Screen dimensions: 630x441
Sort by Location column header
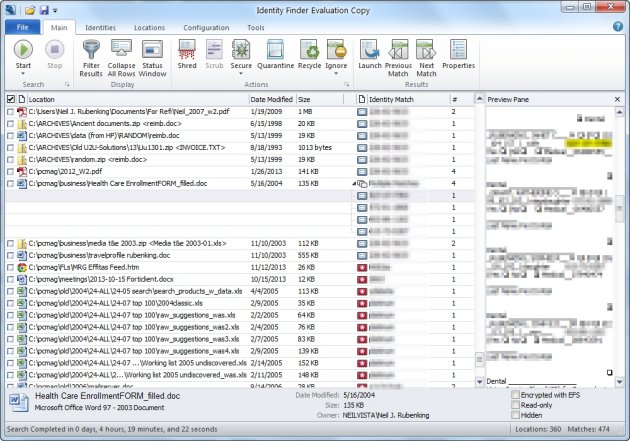click(x=138, y=99)
